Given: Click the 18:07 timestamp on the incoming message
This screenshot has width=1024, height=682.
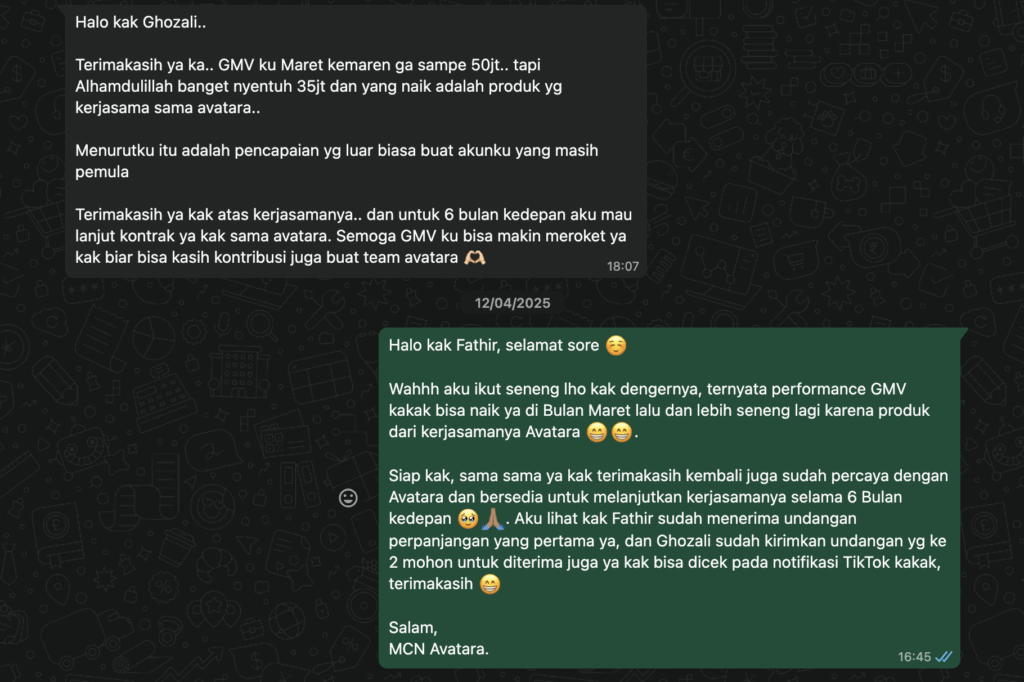Looking at the screenshot, I should click(622, 267).
